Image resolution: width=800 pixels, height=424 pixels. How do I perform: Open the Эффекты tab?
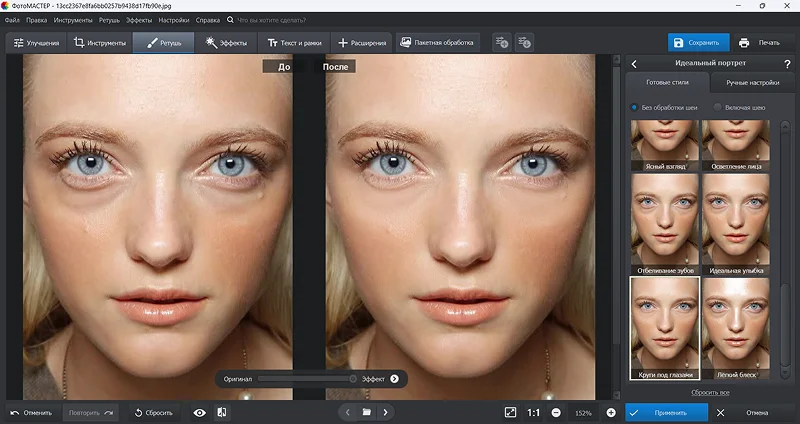226,43
